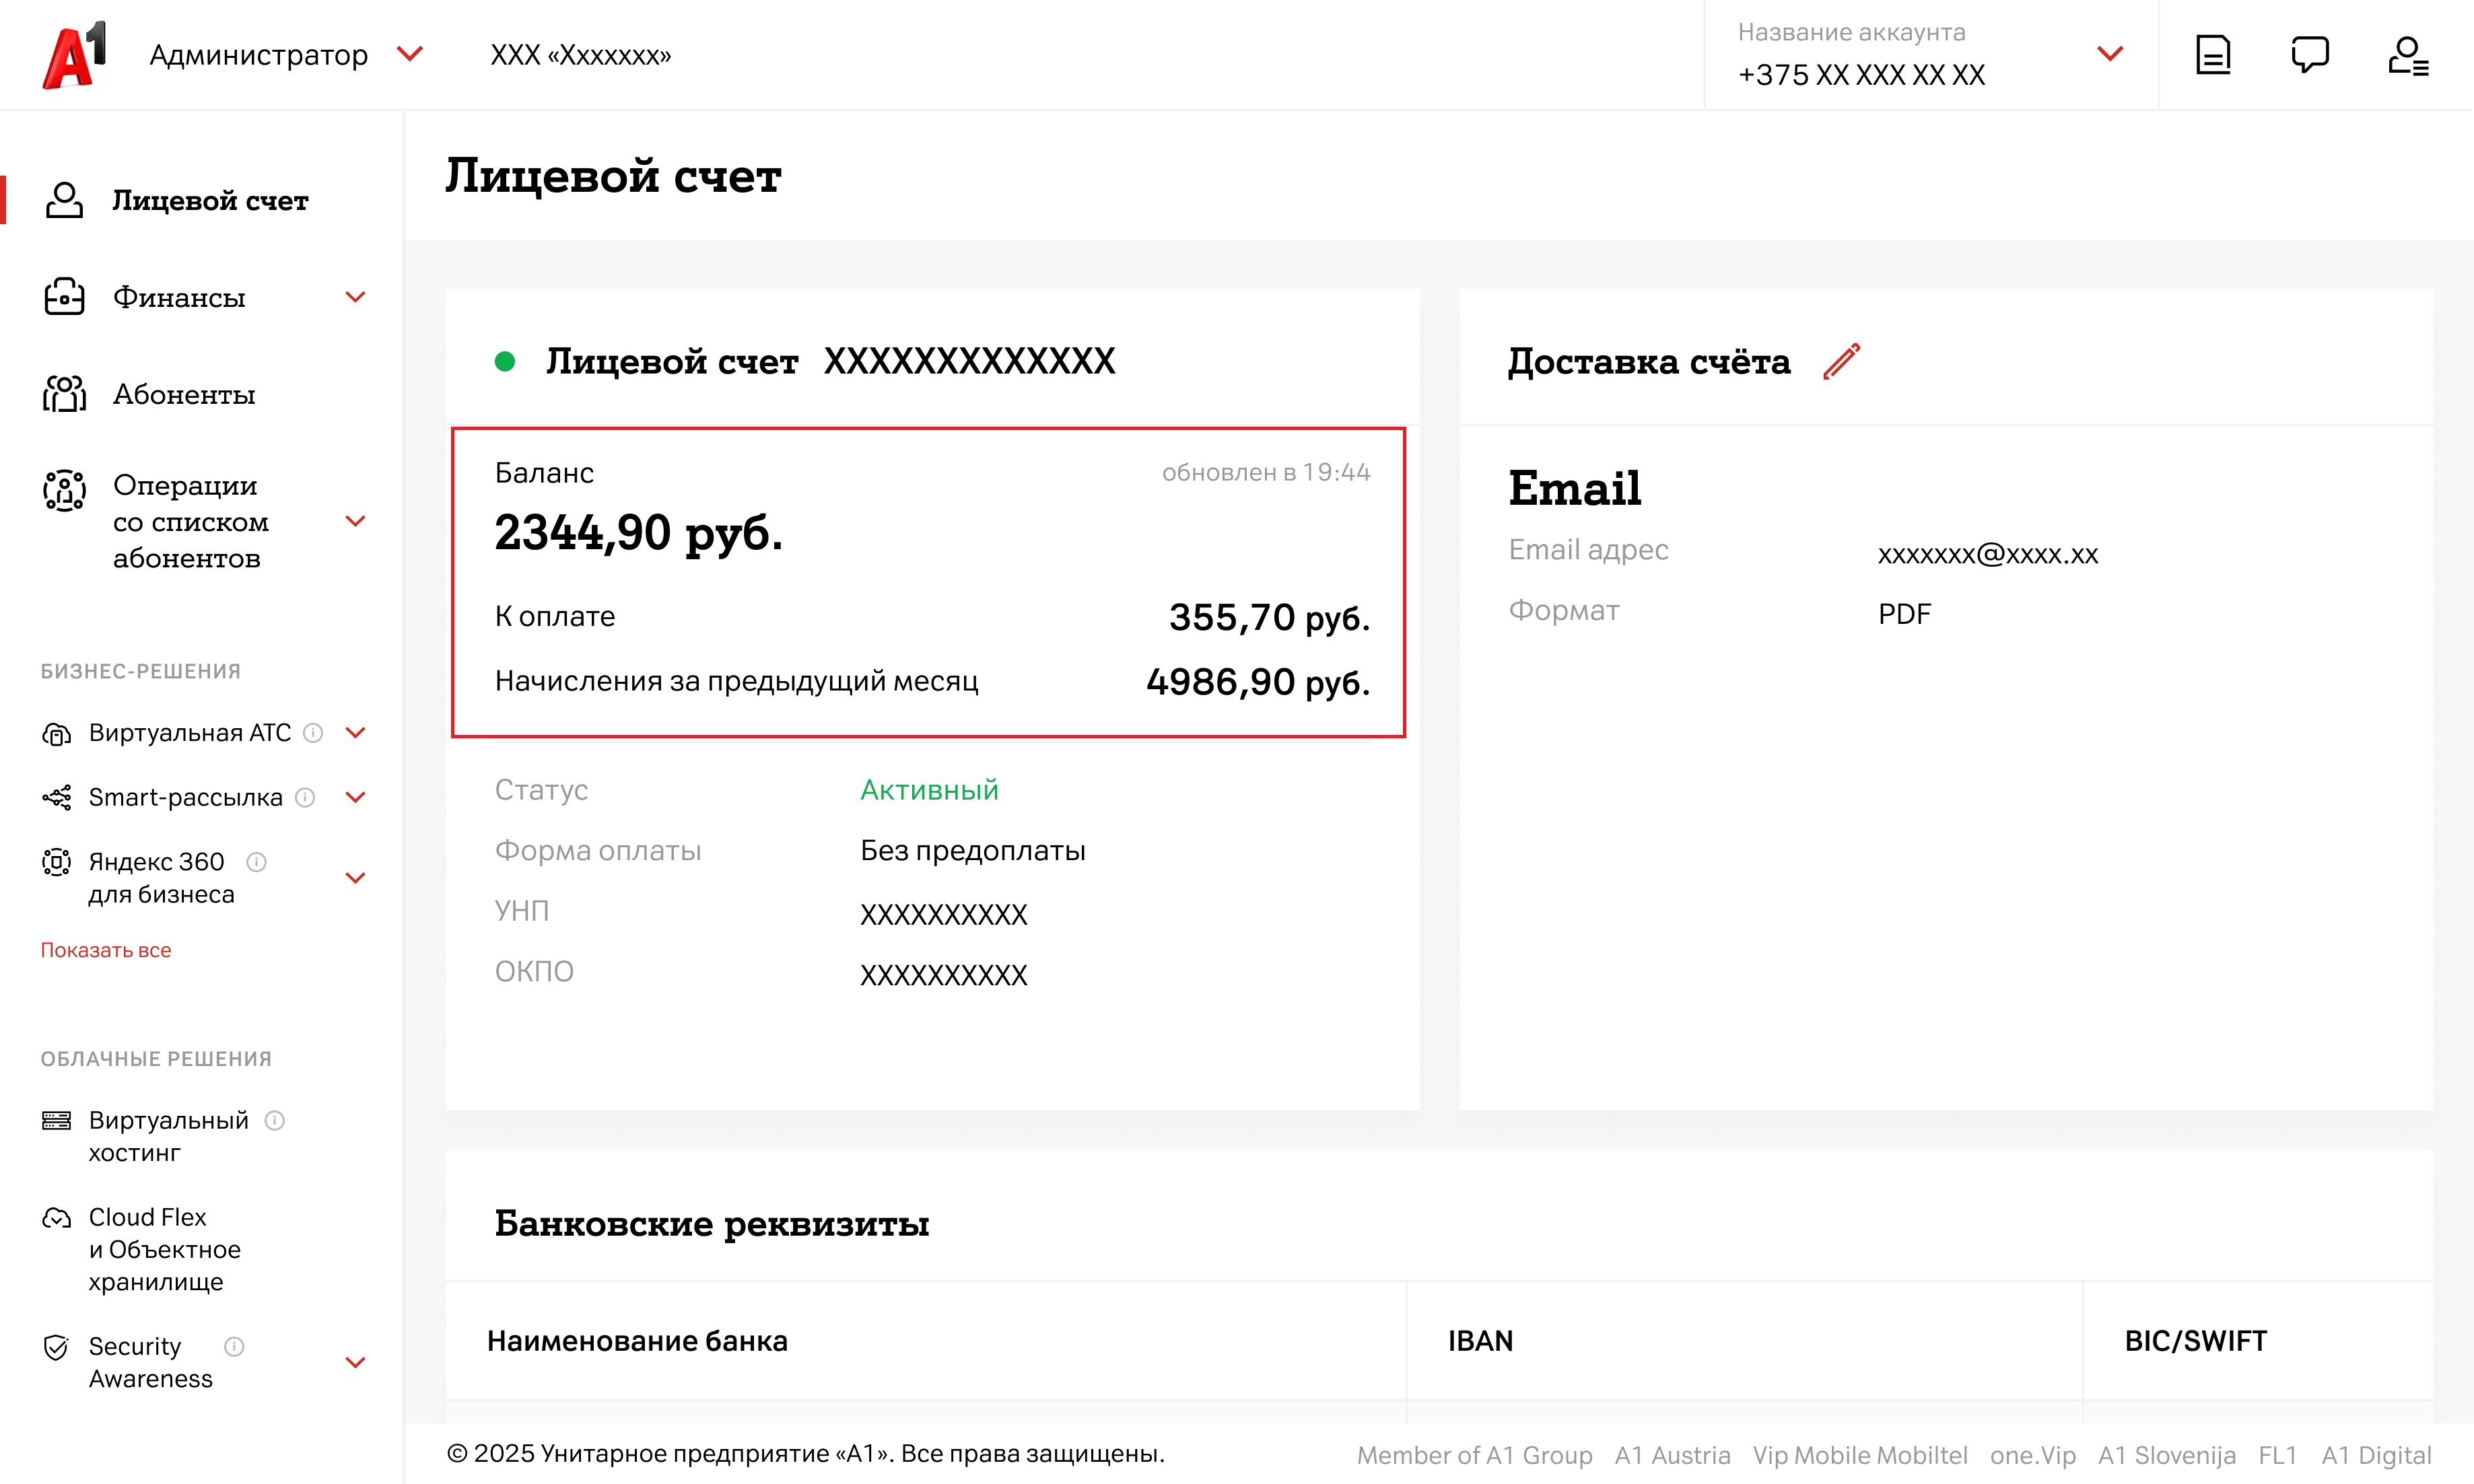Open the A1 Austria footer link
The width and height of the screenshot is (2474, 1484).
point(1672,1455)
